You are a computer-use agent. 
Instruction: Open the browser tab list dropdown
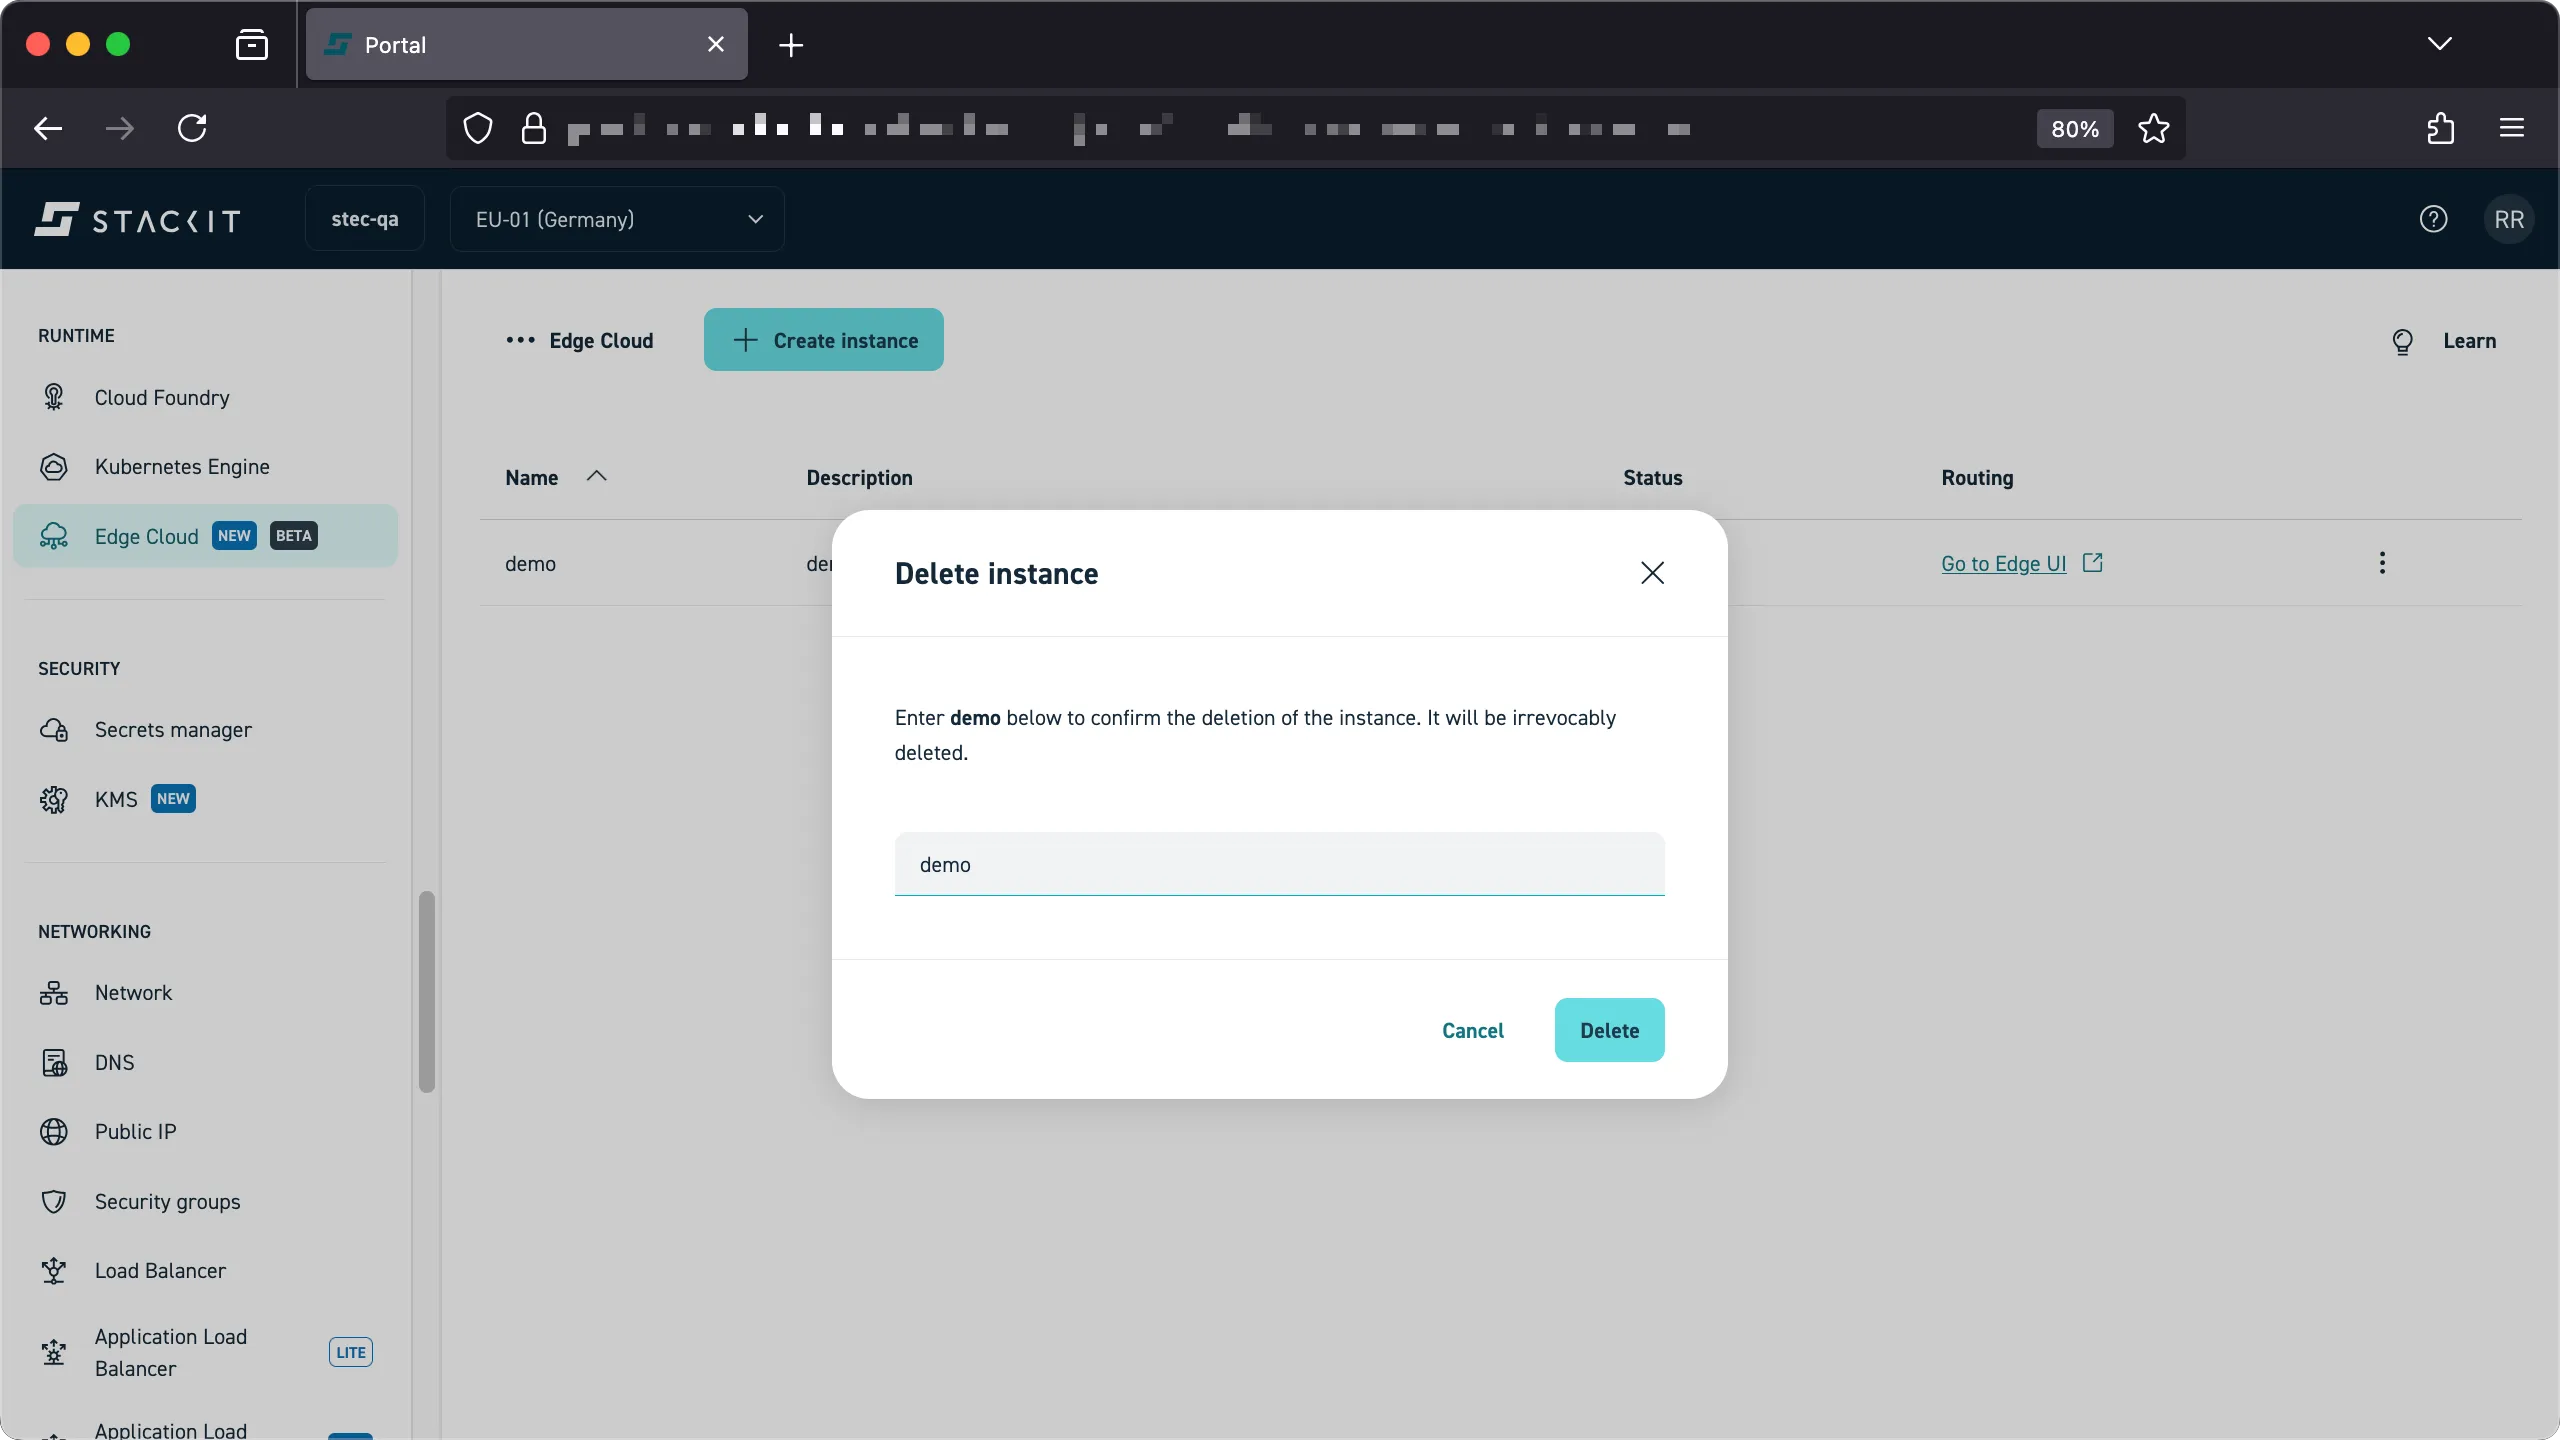coord(2439,44)
